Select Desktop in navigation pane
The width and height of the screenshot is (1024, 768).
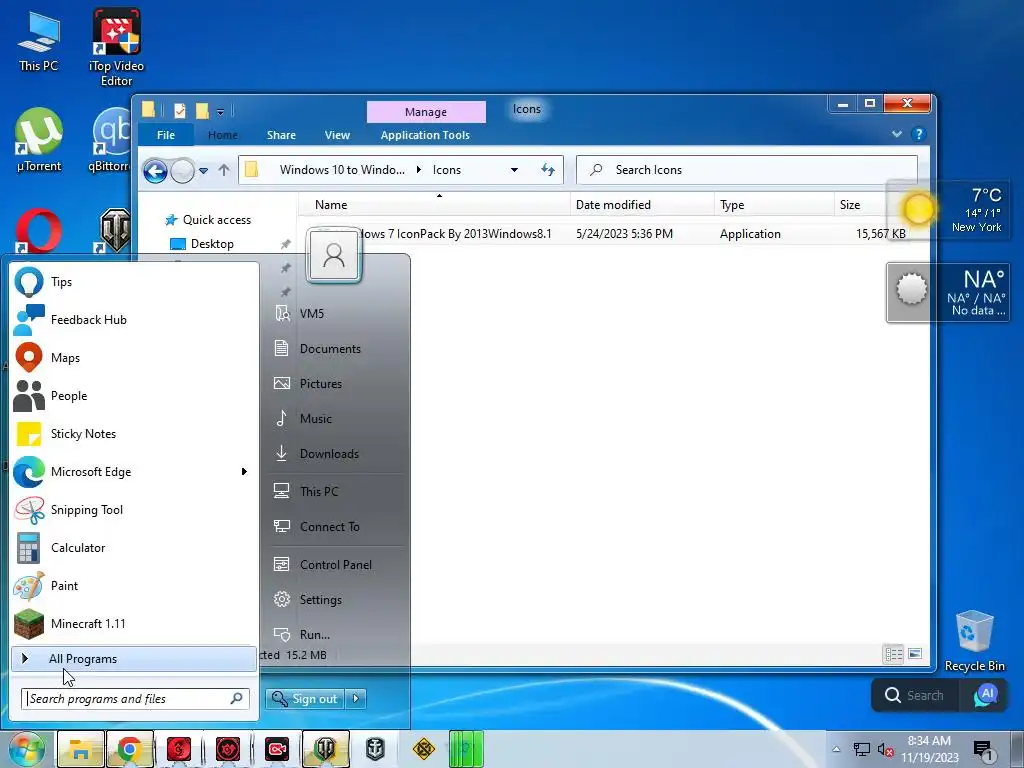point(212,244)
